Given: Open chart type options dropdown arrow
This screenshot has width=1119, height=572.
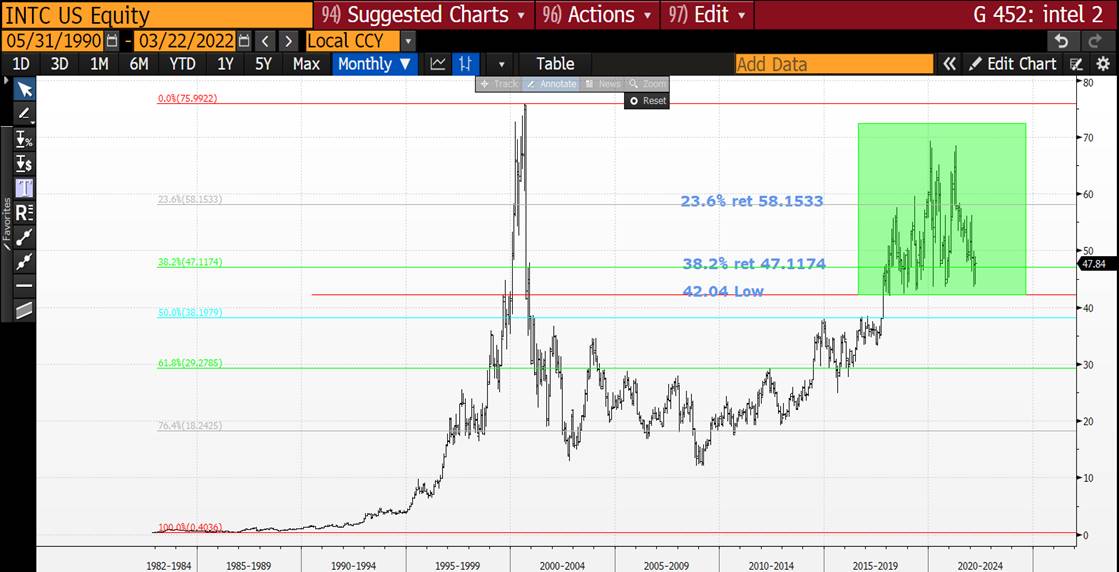Looking at the screenshot, I should [501, 64].
